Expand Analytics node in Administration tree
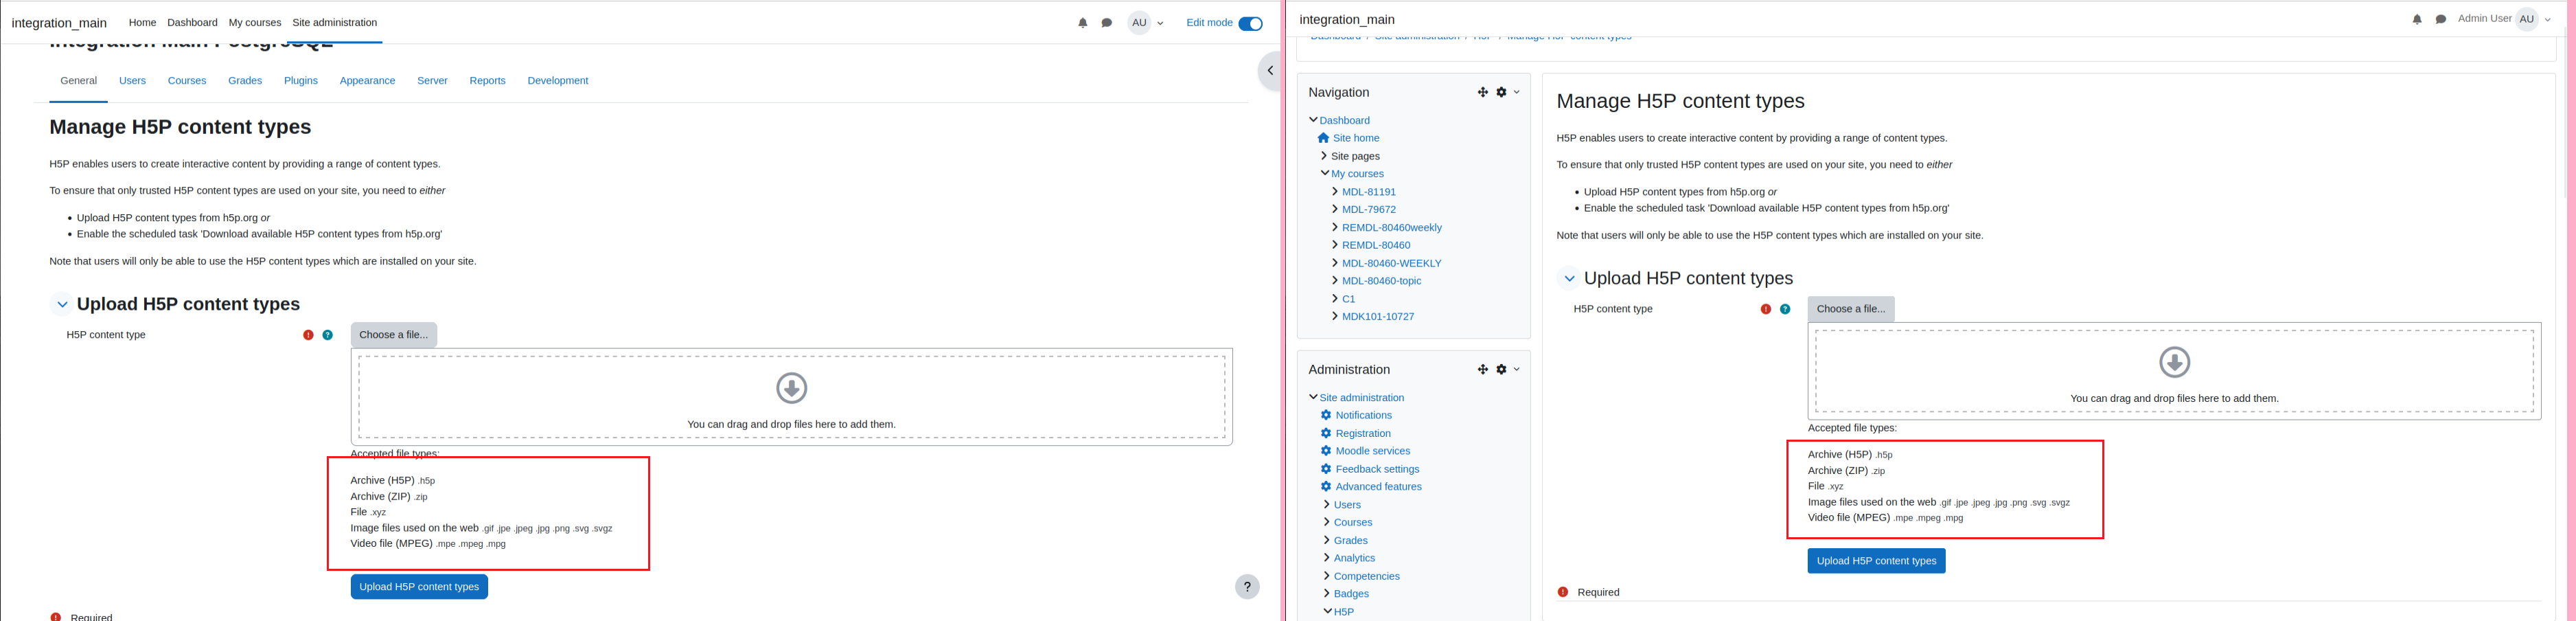The width and height of the screenshot is (2576, 621). [x=1326, y=558]
